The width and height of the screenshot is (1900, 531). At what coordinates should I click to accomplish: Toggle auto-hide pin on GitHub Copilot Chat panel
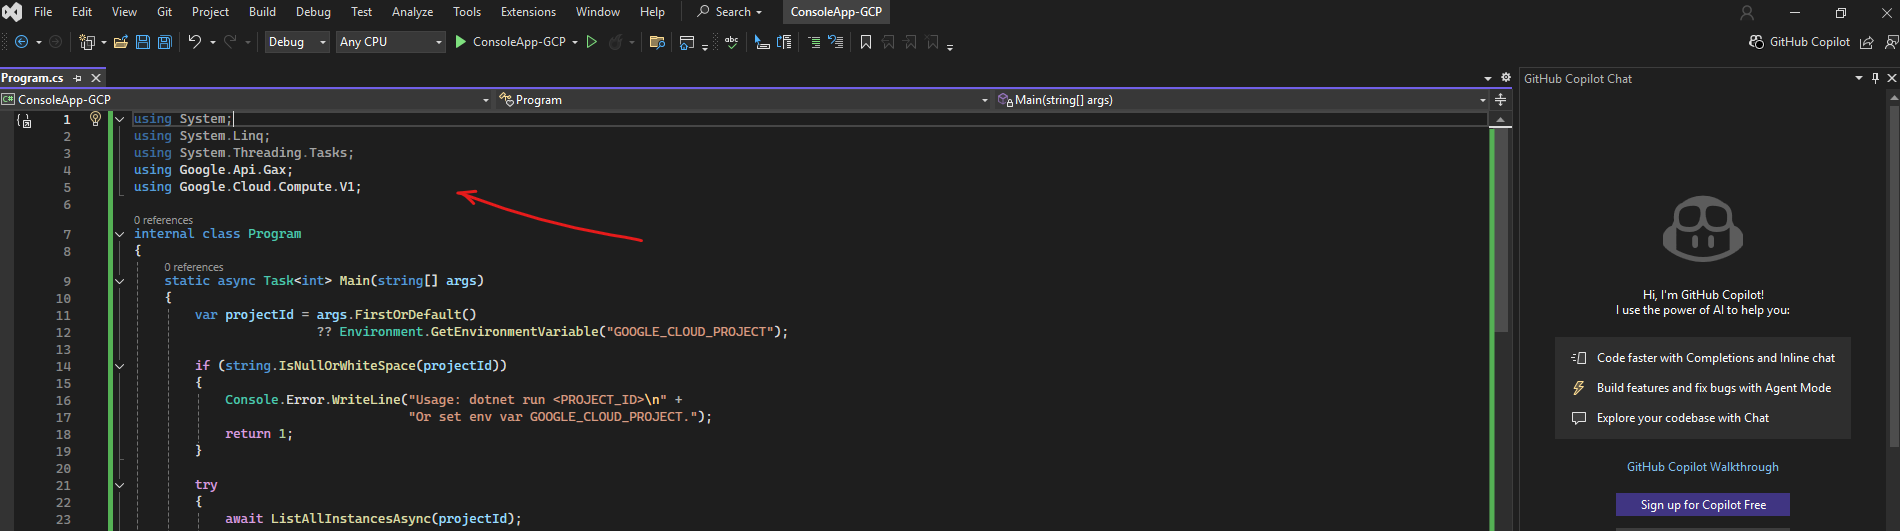1875,78
